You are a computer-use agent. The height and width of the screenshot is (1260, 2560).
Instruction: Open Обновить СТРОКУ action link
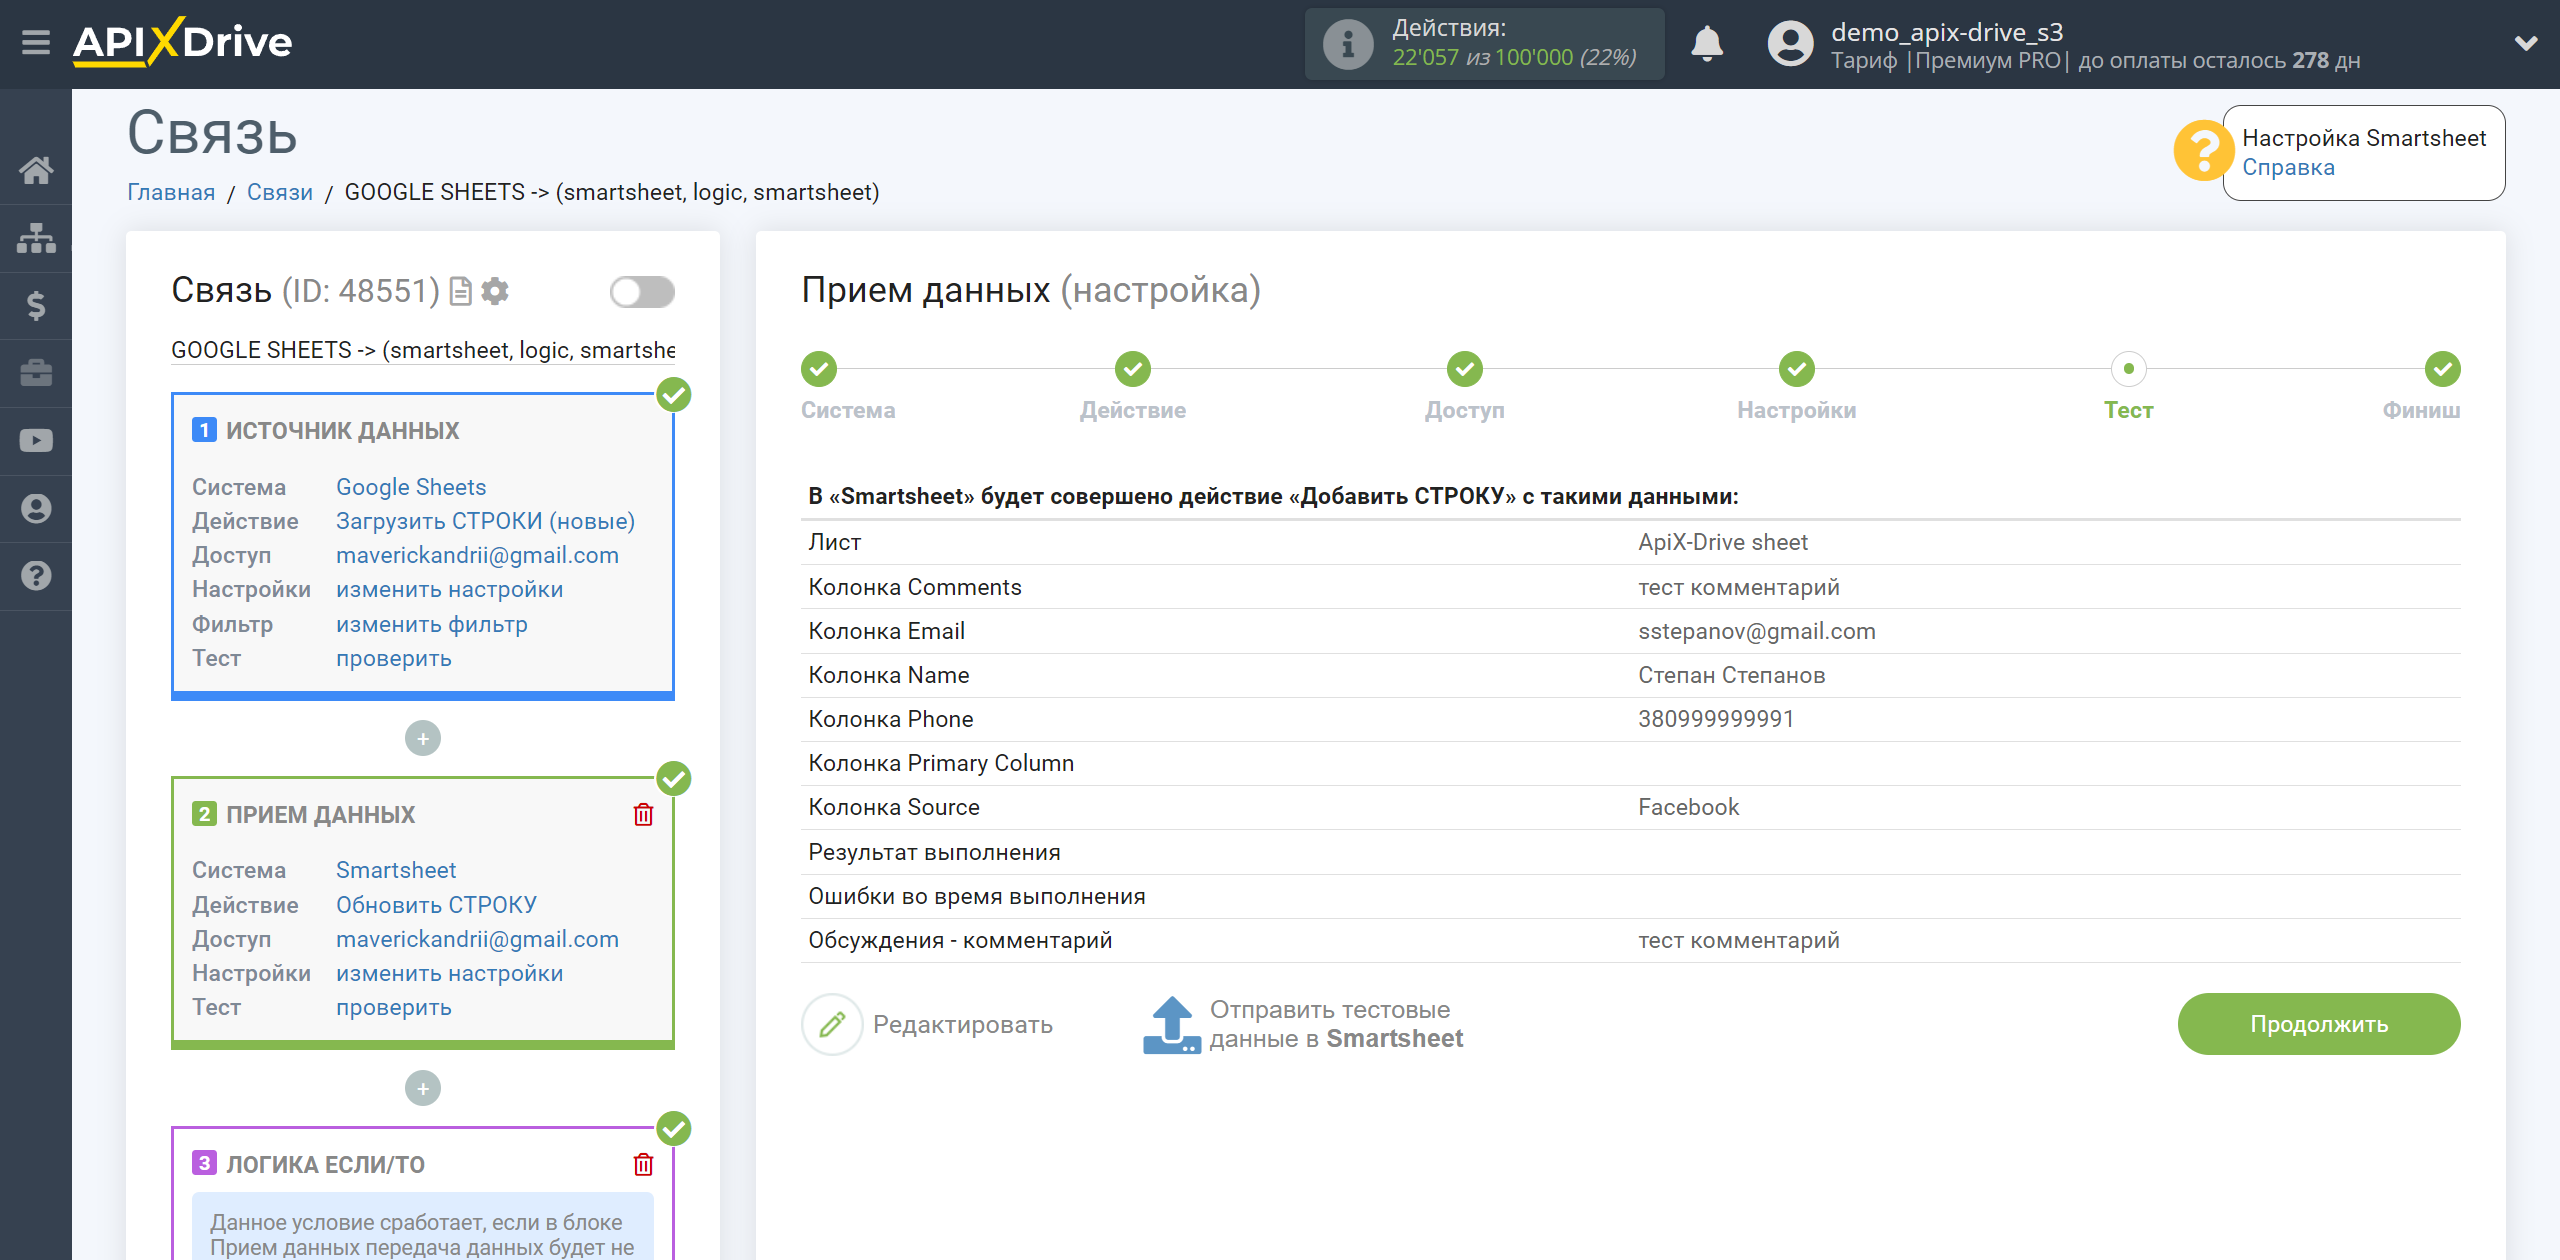pos(436,905)
